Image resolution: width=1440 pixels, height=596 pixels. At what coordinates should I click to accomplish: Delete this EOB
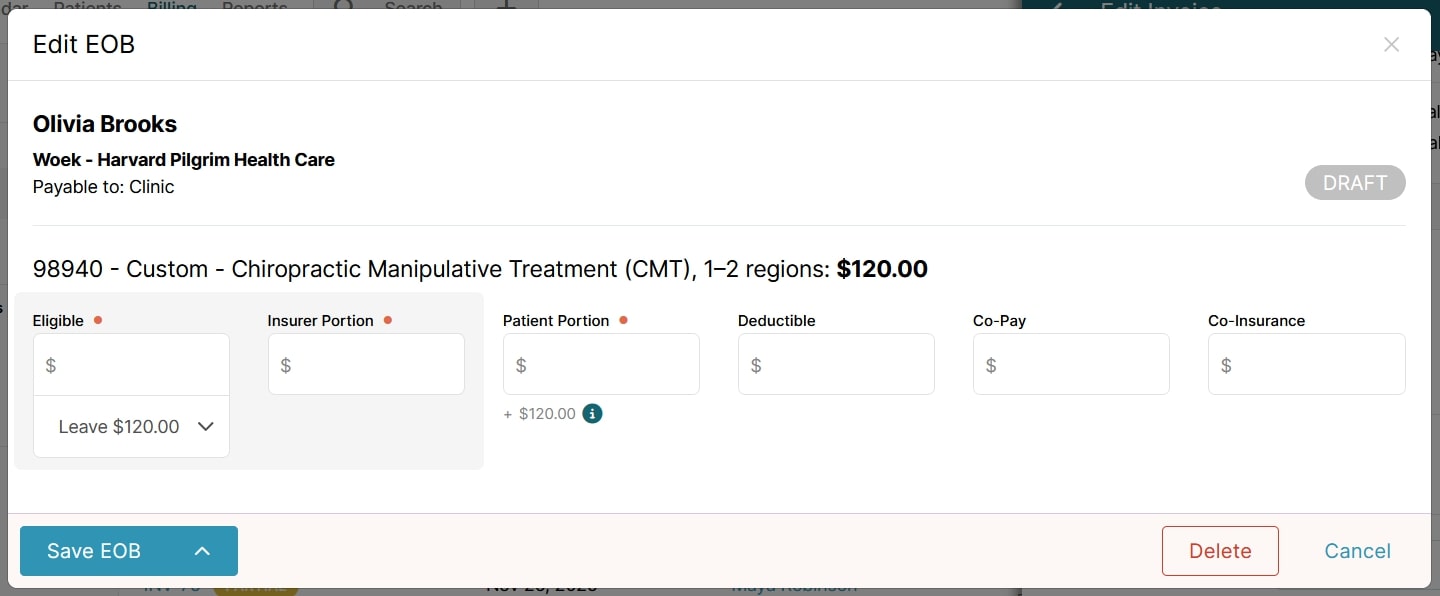point(1220,551)
